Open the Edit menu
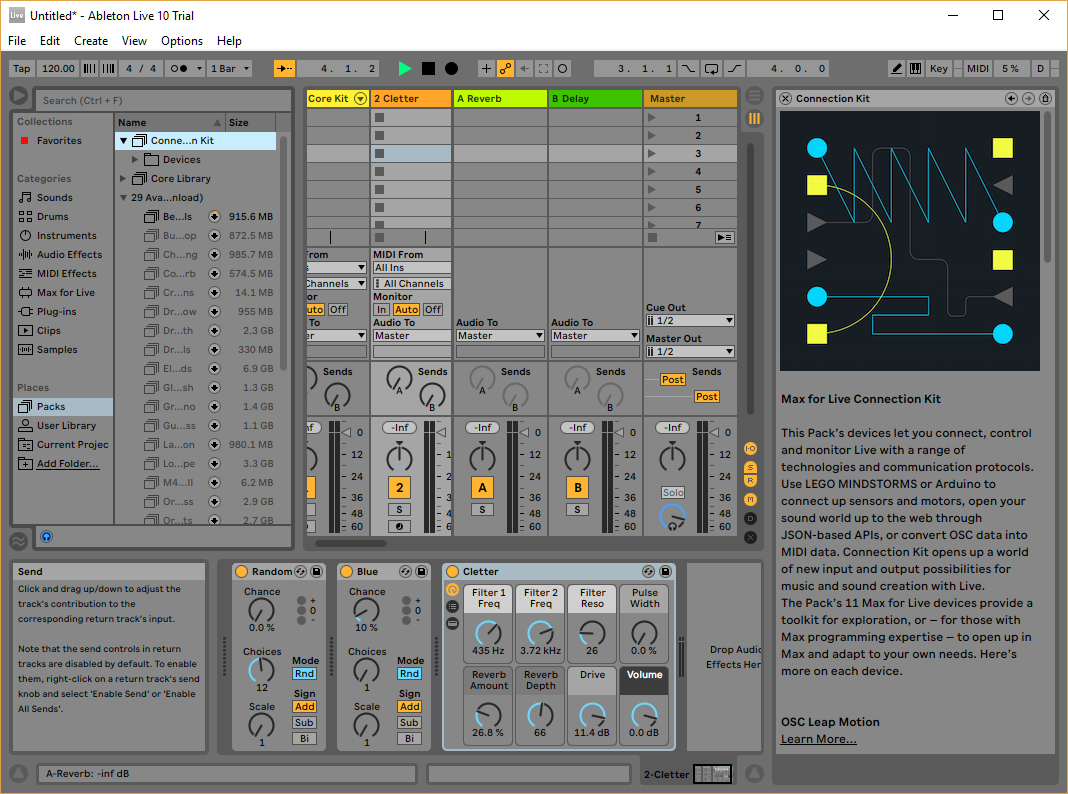Screen dimensions: 1068x794 click(x=50, y=41)
